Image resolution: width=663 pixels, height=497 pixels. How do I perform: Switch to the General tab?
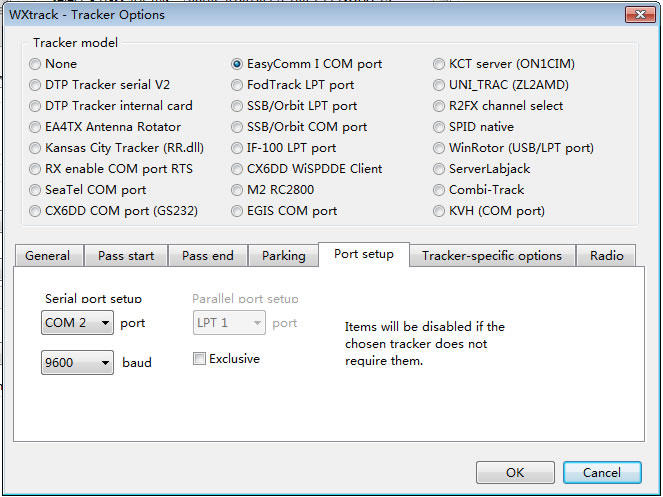point(47,256)
